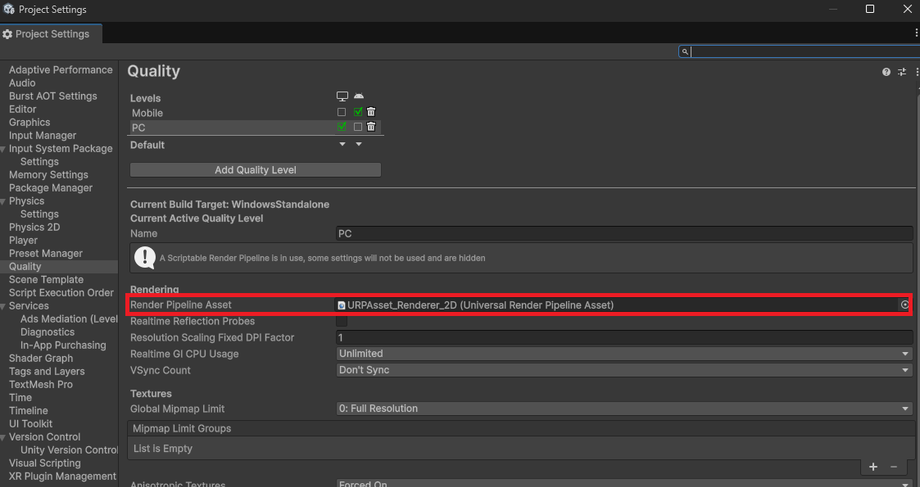The height and width of the screenshot is (487, 920).
Task: Click the Android platform icon
Action: (358, 96)
